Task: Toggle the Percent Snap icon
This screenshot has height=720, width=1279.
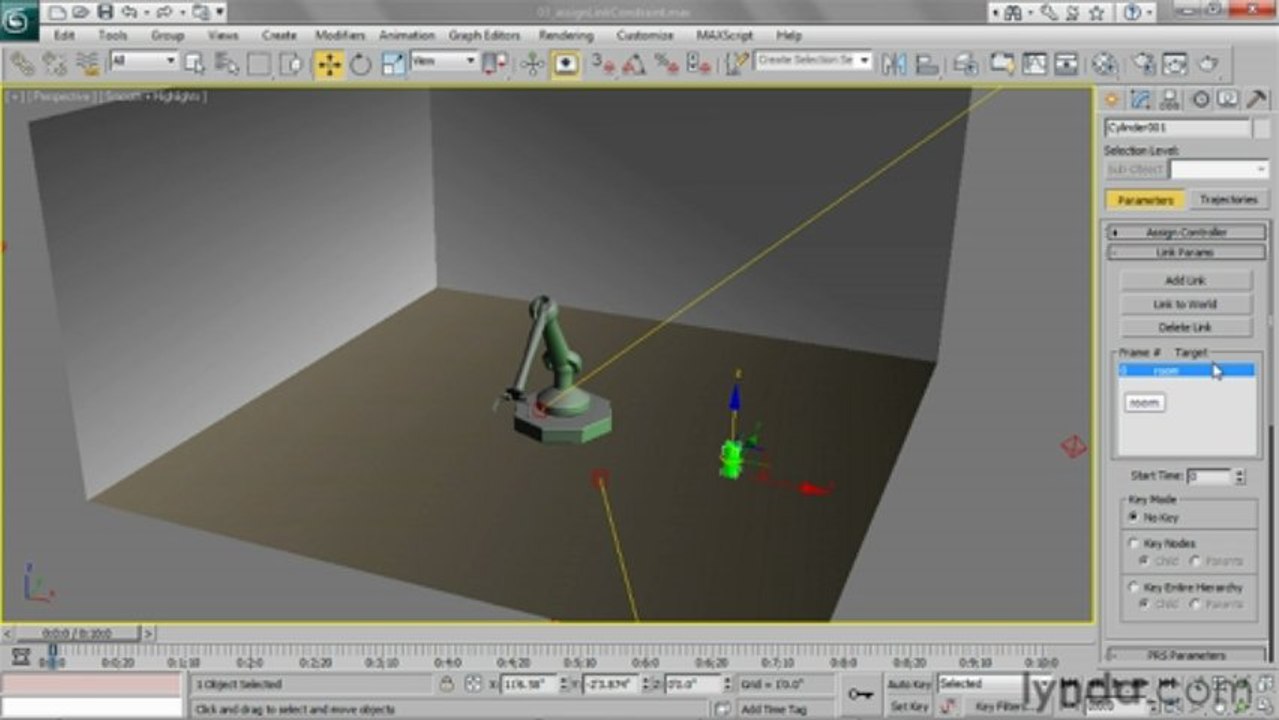Action: 666,64
